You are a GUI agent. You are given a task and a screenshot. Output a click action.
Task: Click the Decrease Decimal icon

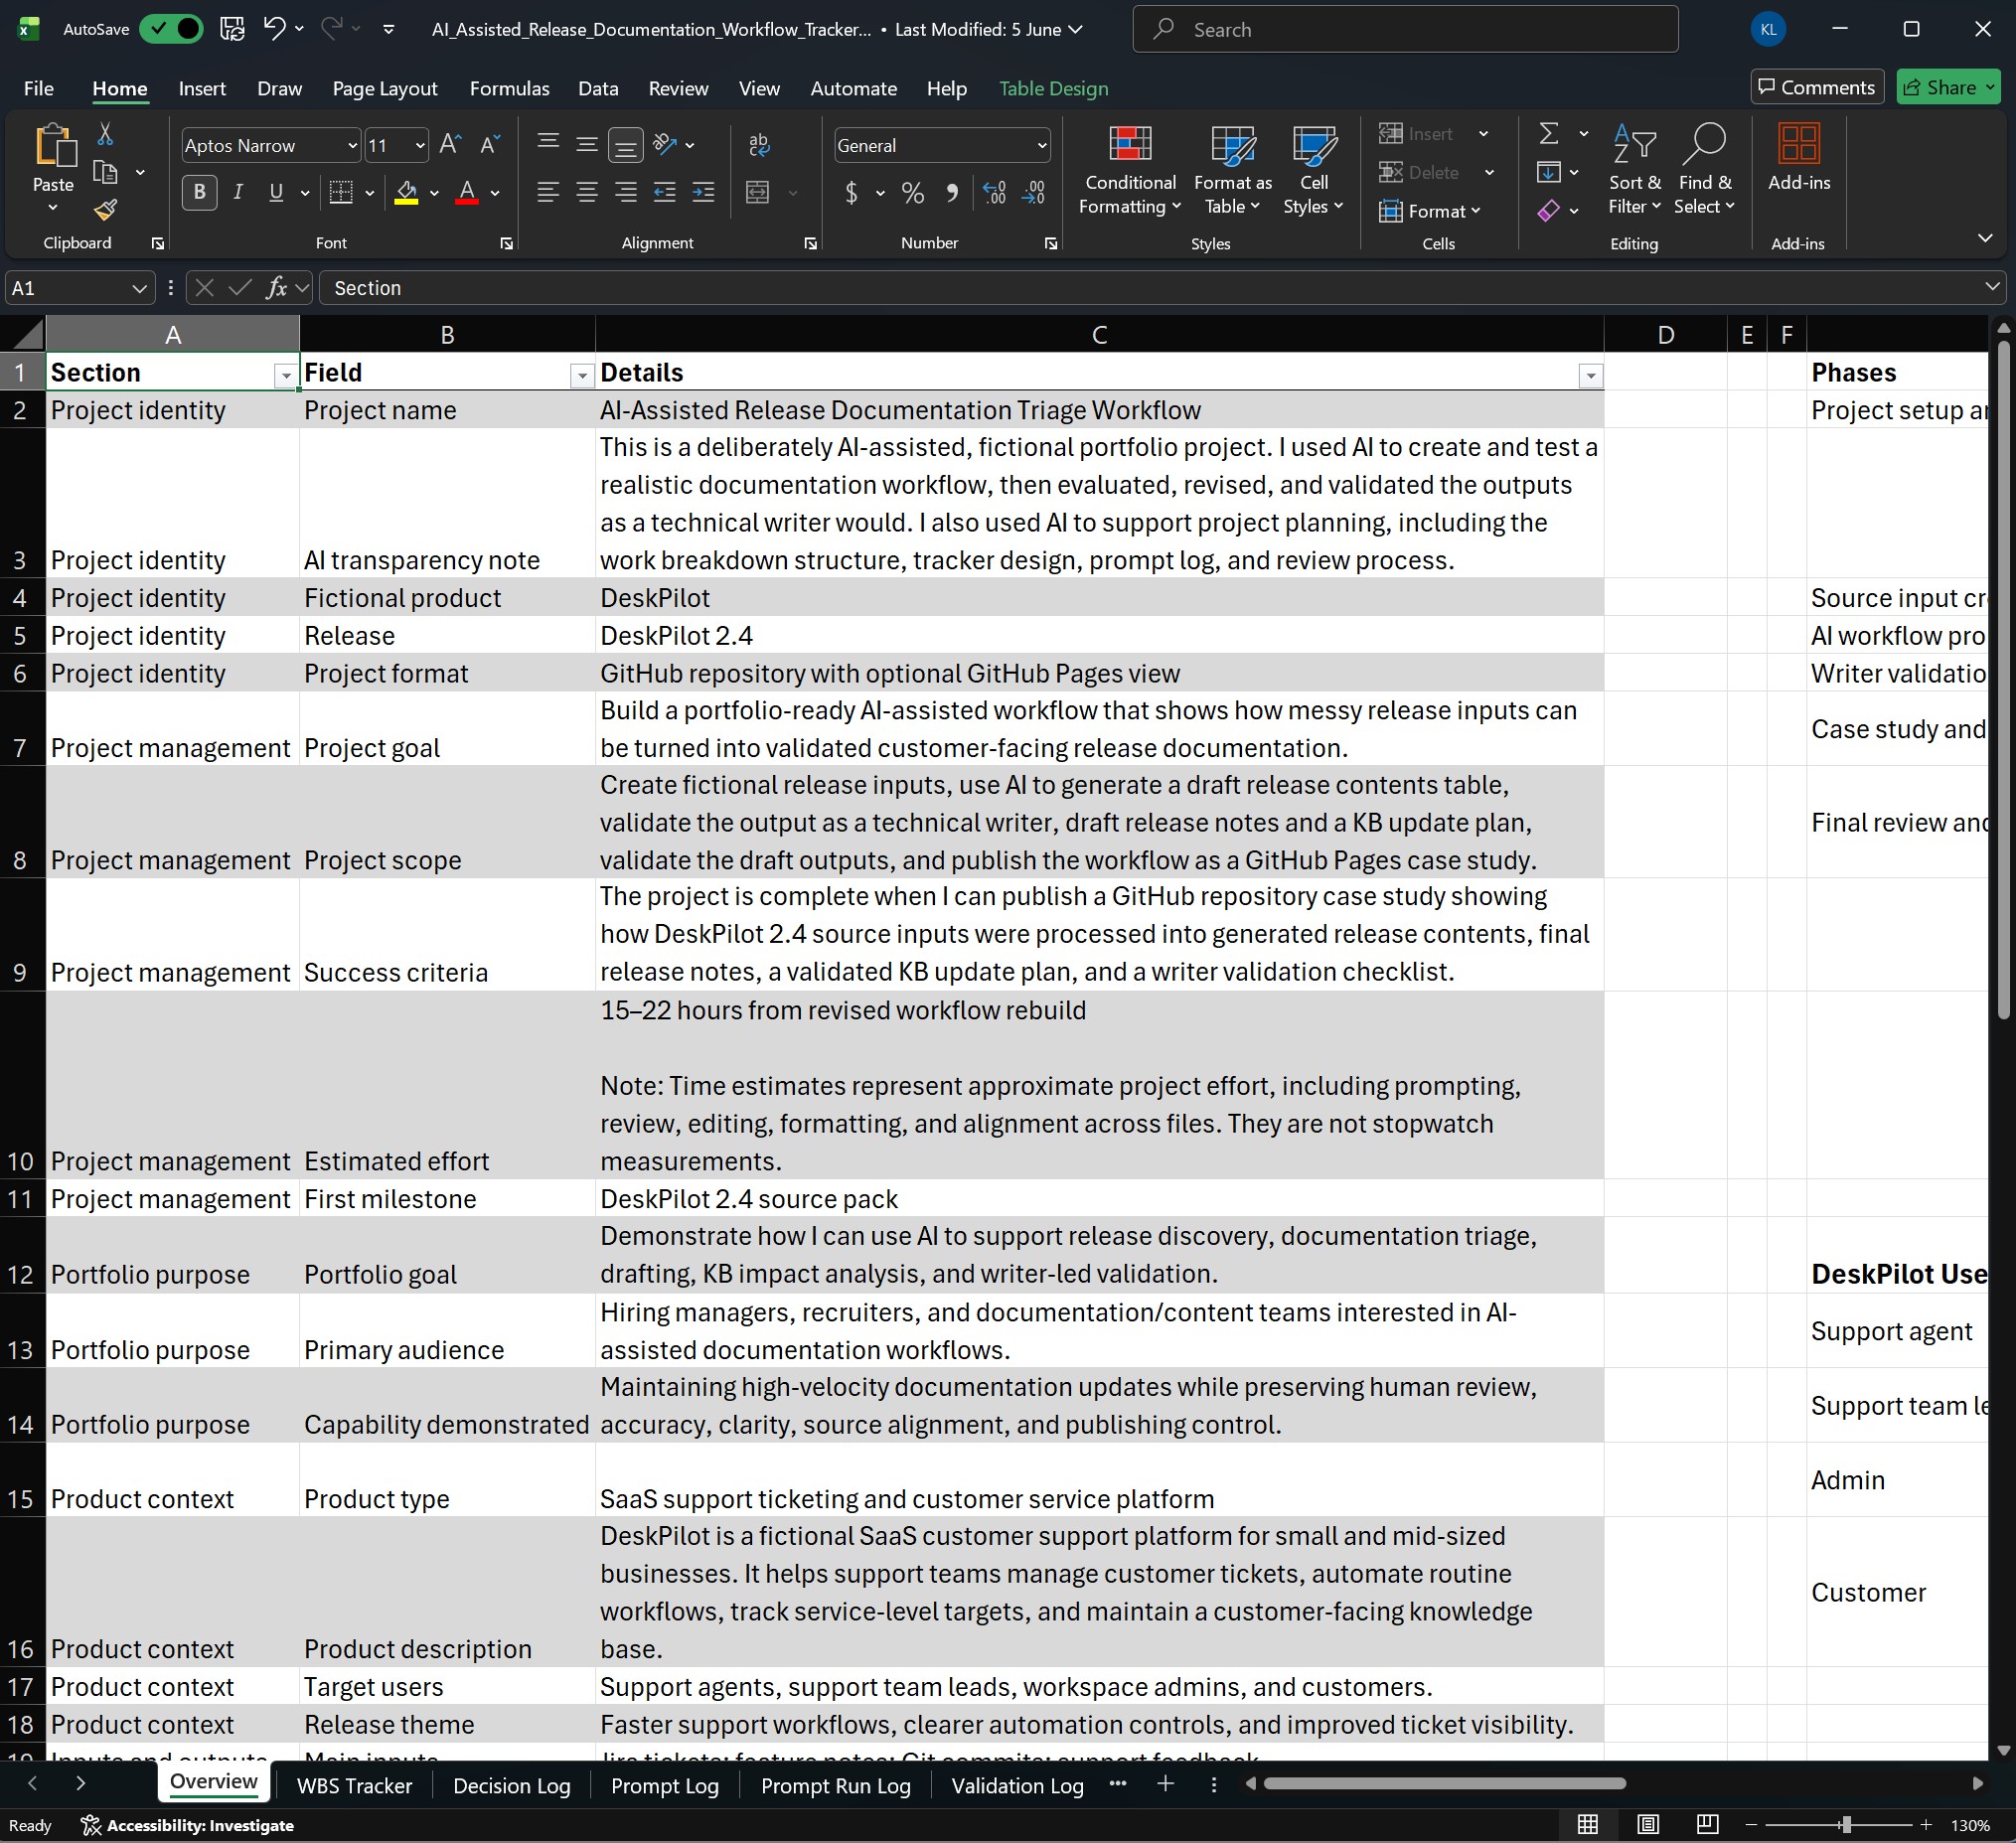click(1033, 192)
